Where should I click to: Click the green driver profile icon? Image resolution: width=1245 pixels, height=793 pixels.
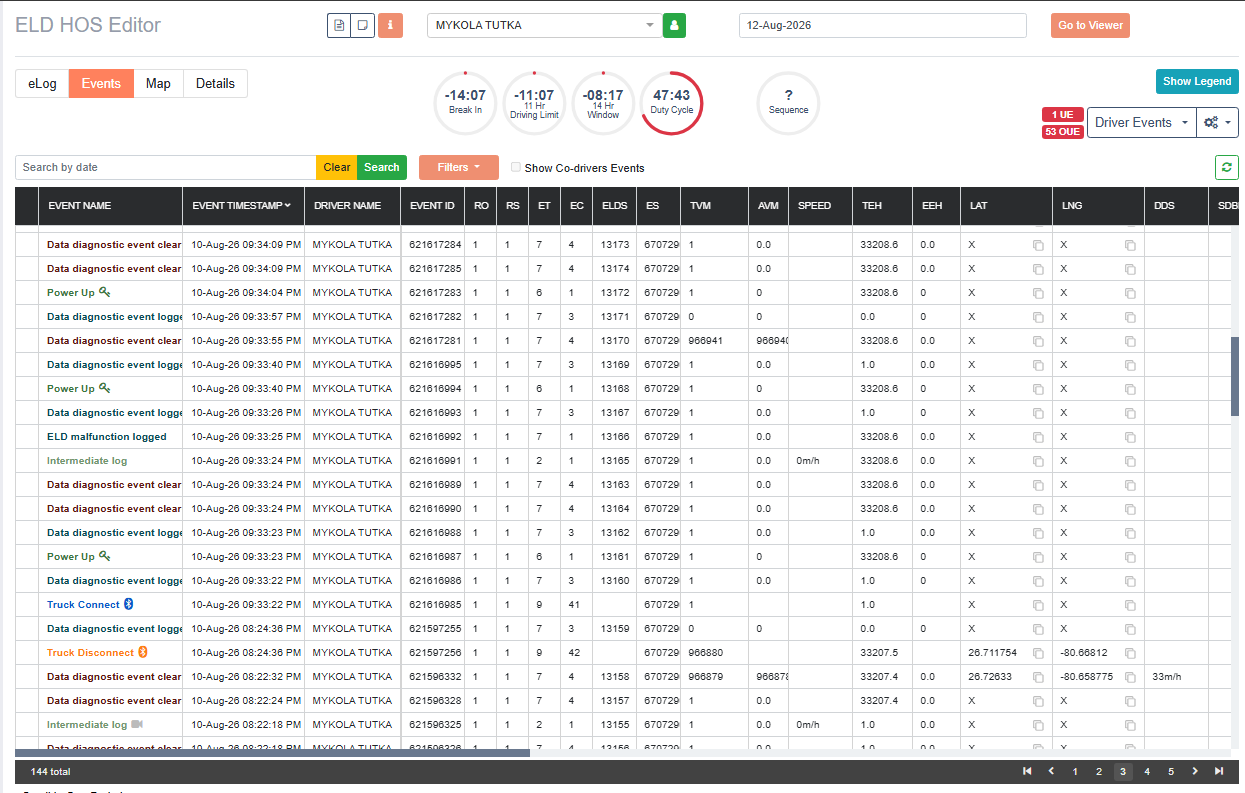(675, 25)
